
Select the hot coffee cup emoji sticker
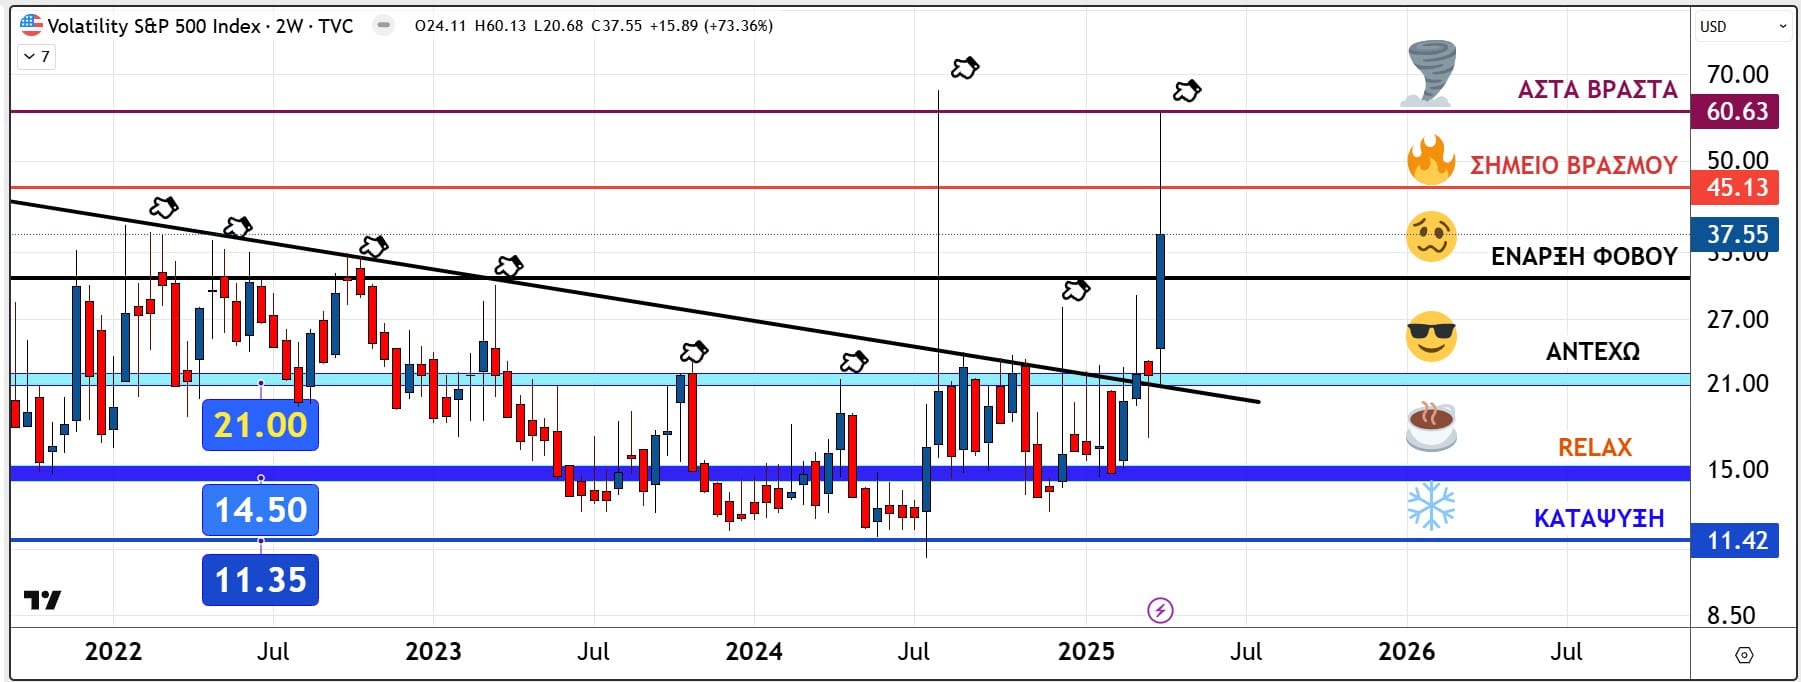(1431, 426)
